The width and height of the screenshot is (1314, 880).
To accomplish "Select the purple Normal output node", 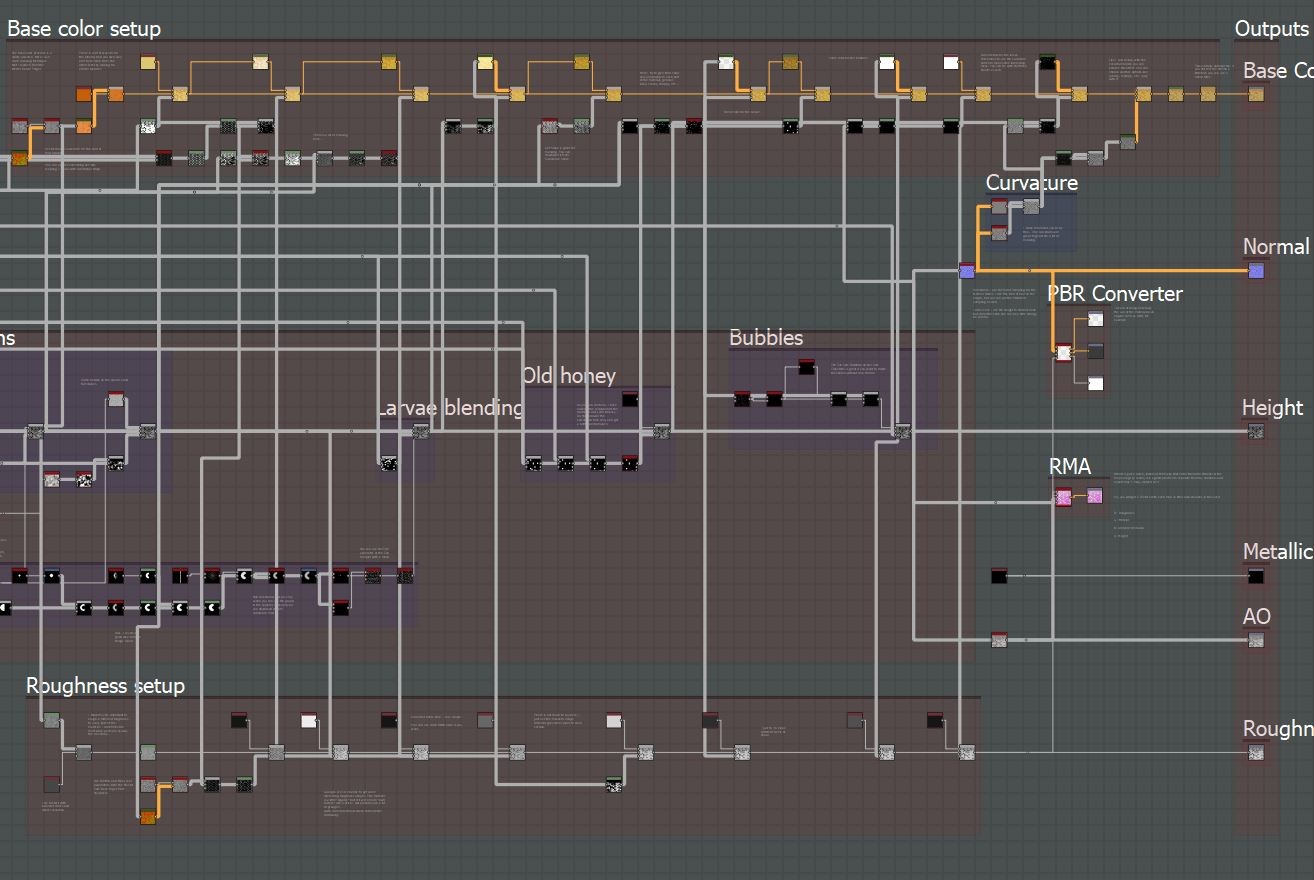I will (1256, 270).
